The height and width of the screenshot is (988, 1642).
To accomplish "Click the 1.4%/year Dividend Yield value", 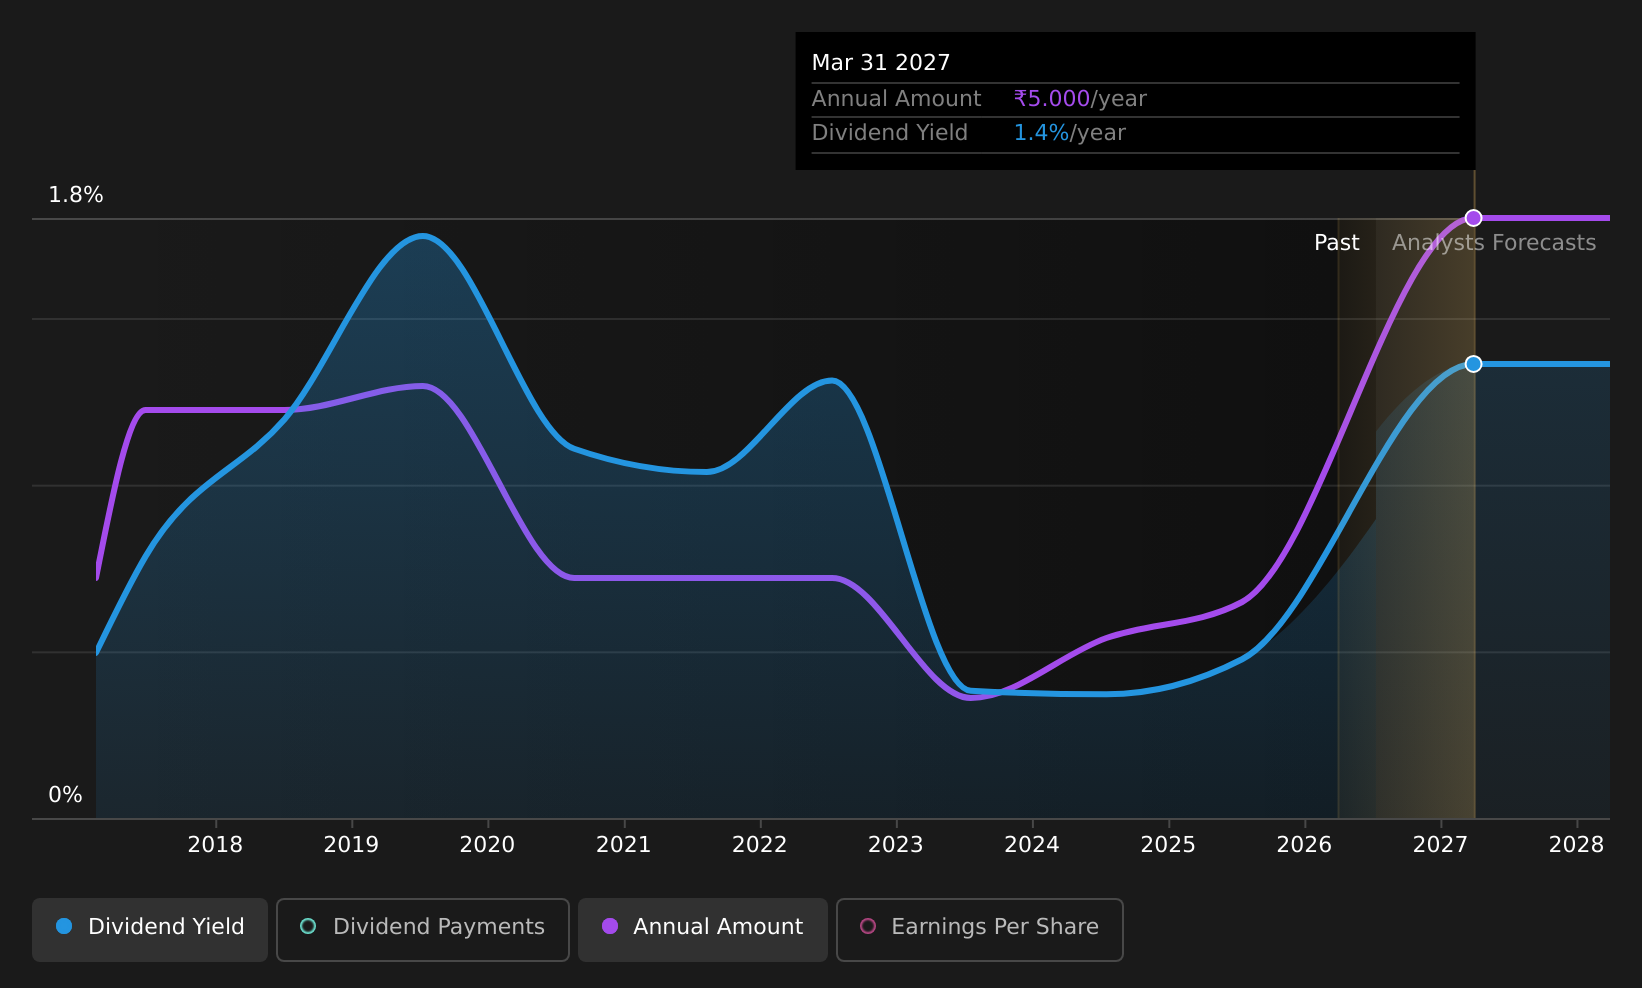I will 1070,133.
